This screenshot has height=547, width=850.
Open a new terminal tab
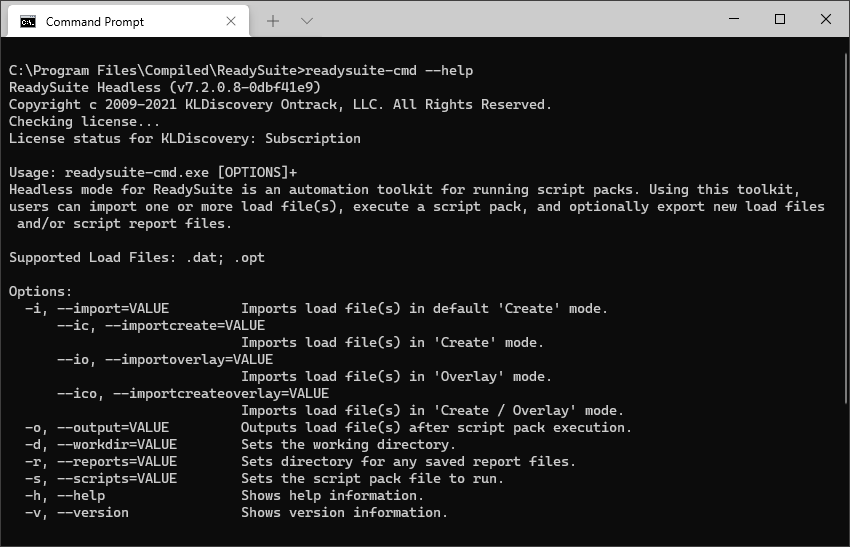273,21
